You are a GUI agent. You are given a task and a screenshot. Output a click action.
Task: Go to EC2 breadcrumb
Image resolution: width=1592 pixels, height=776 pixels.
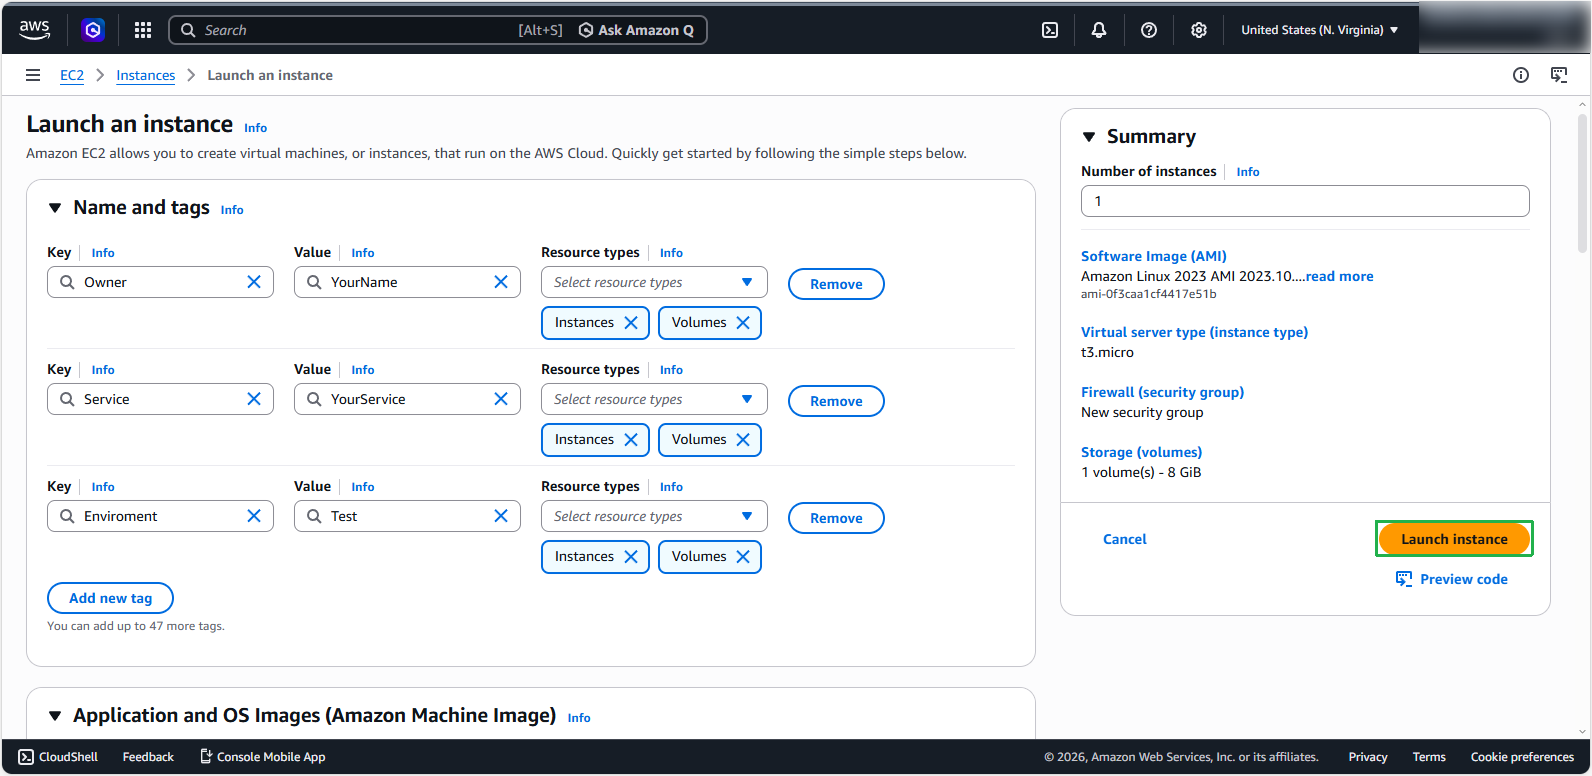click(72, 75)
